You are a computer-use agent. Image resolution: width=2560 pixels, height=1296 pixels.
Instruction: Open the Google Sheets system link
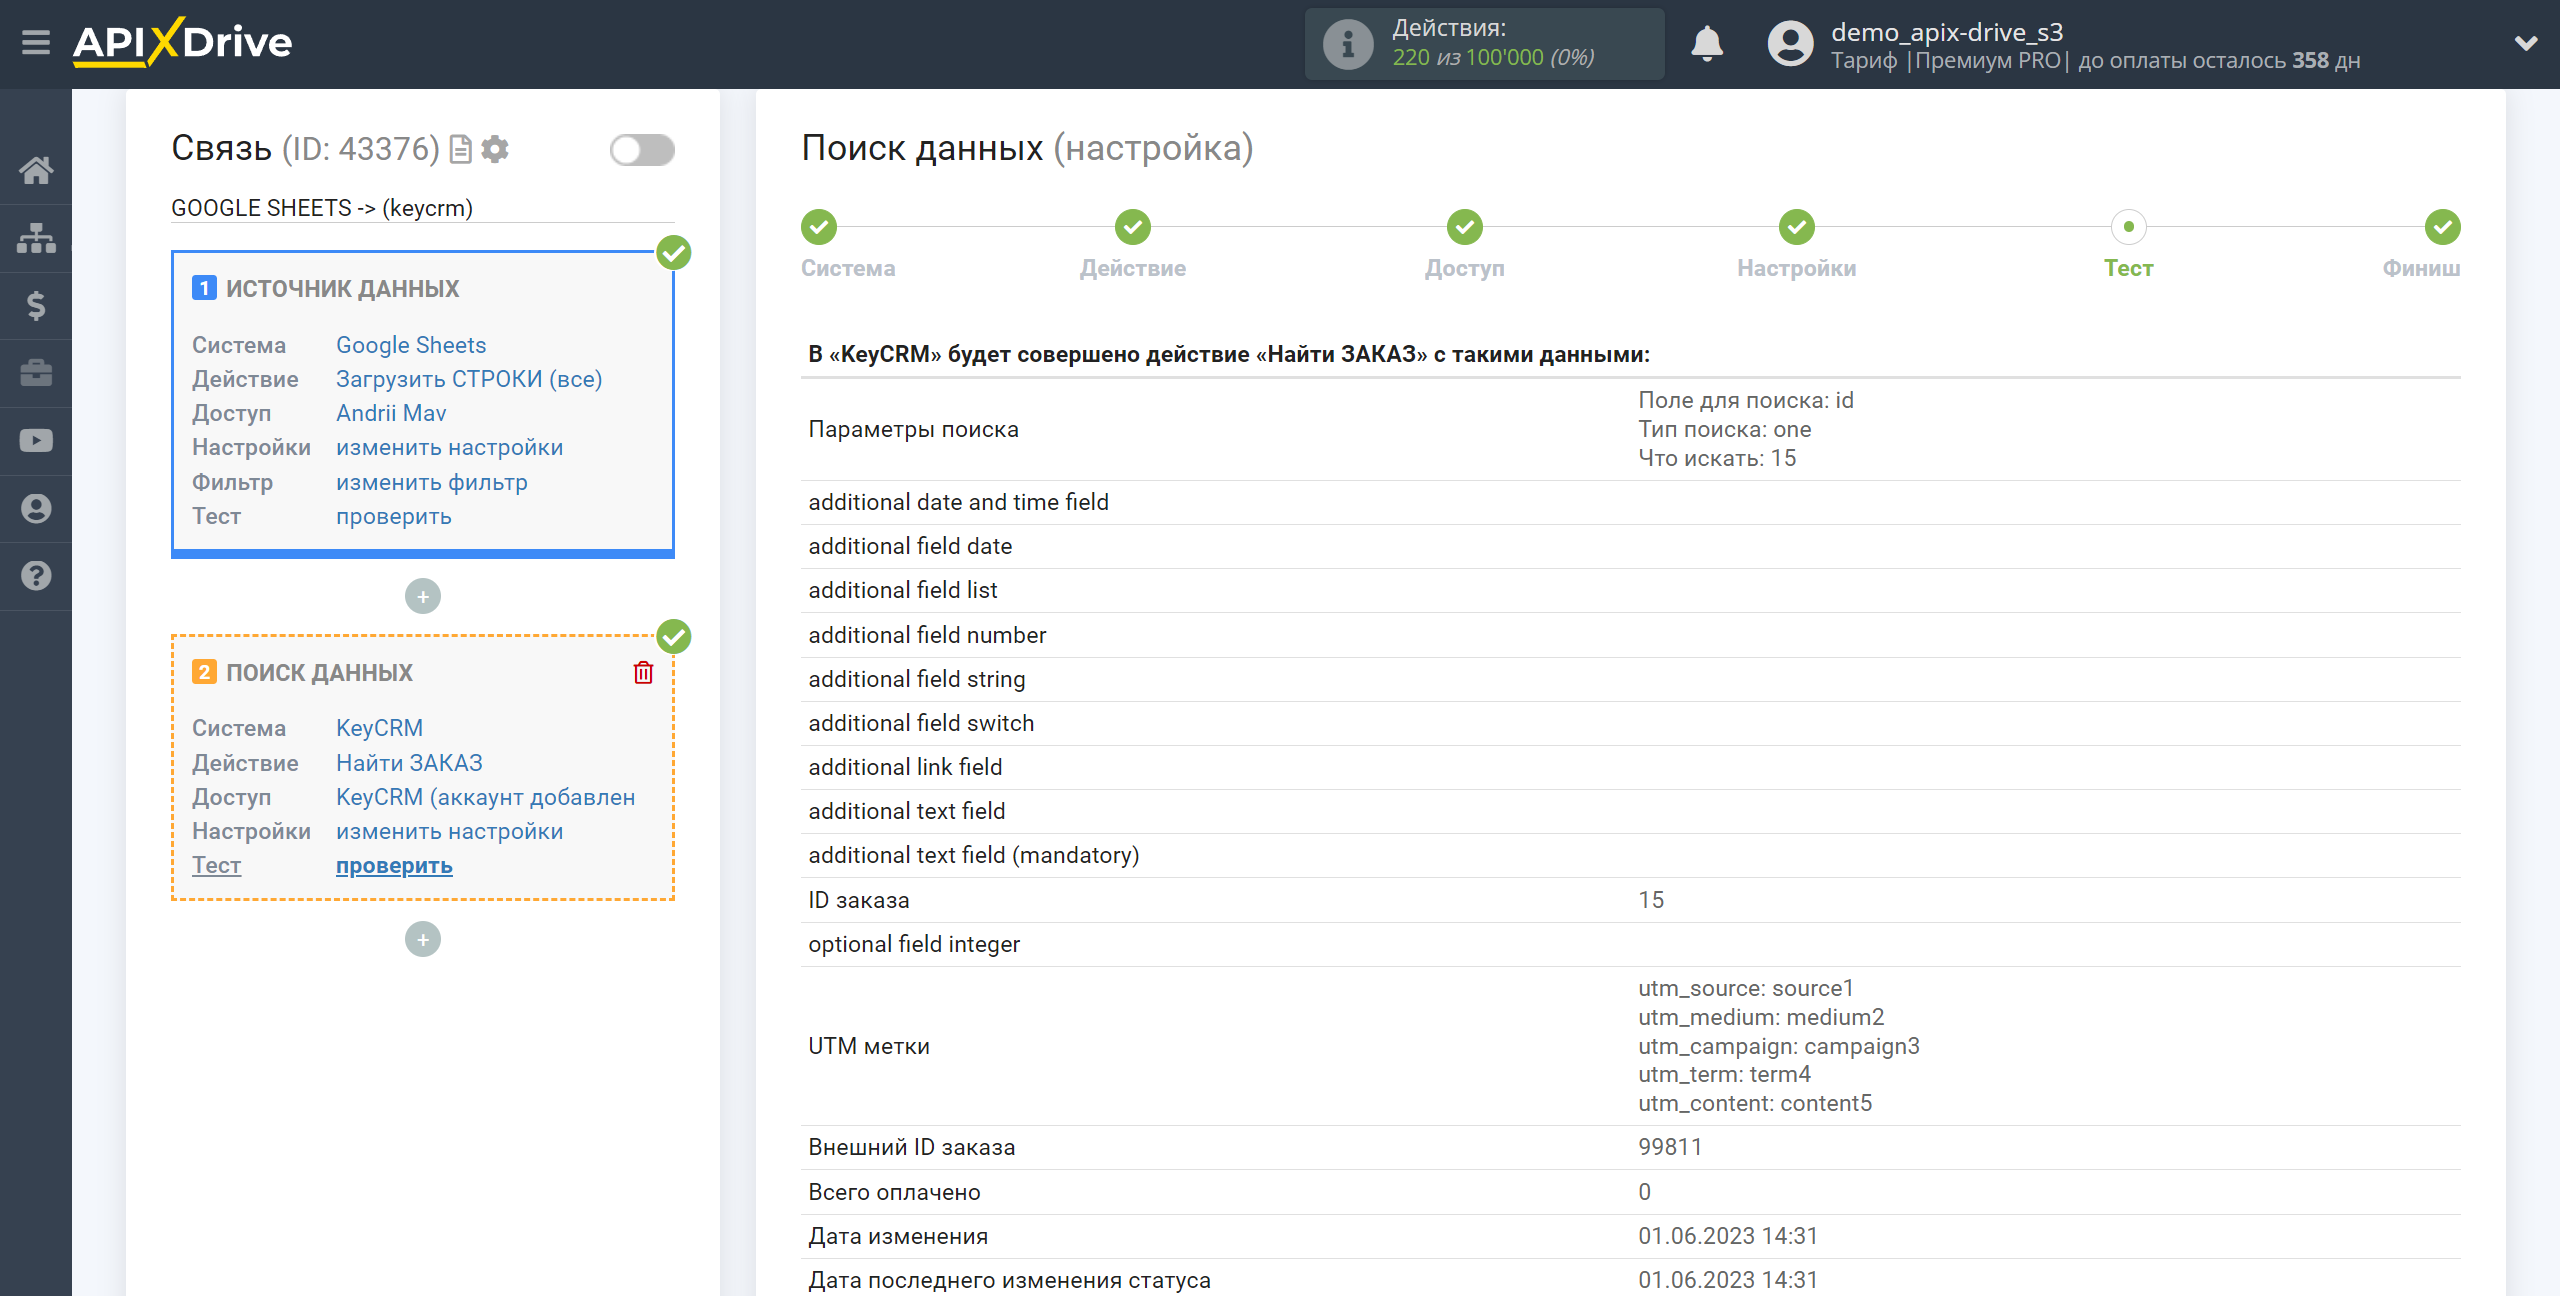[x=411, y=345]
